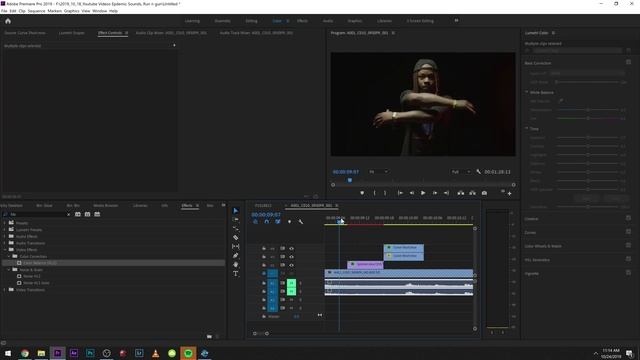This screenshot has width=640, height=360.
Task: Expand the Lumetri Presets folder
Action: pyautogui.click(x=4, y=230)
